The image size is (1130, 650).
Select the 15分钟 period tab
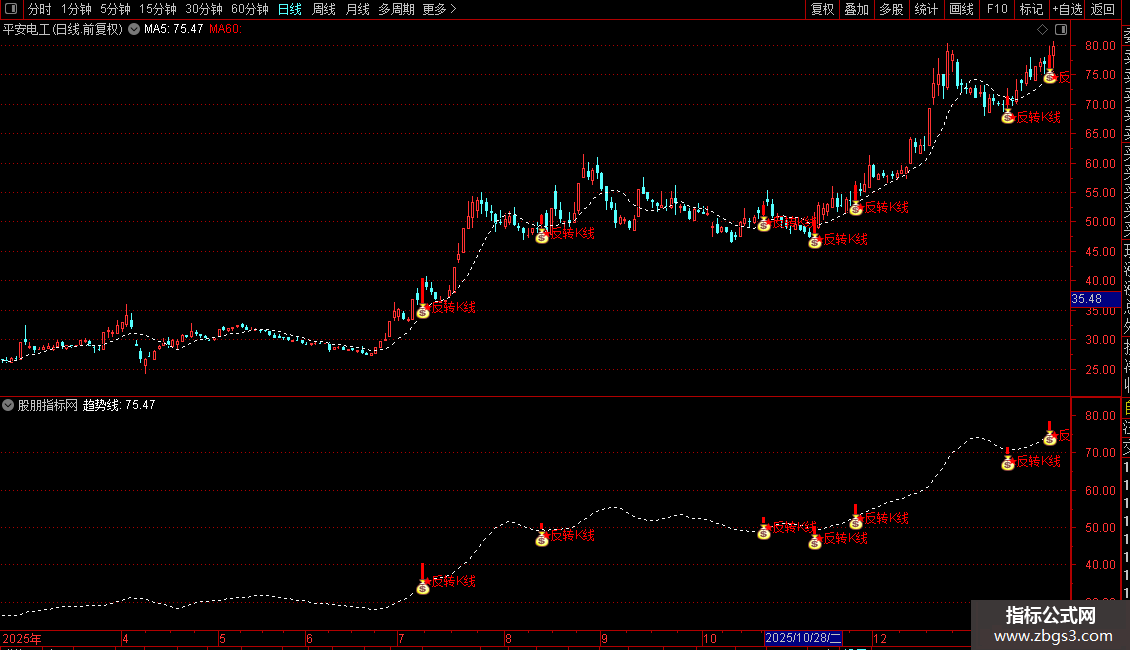pos(157,9)
